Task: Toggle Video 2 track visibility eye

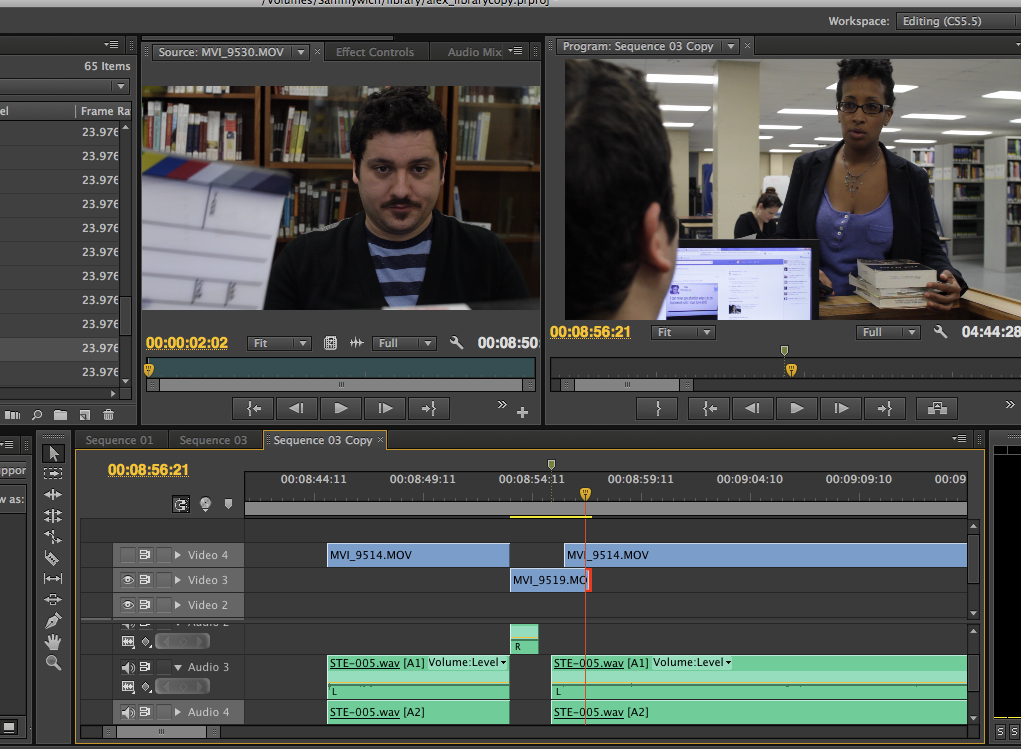Action: (x=128, y=605)
